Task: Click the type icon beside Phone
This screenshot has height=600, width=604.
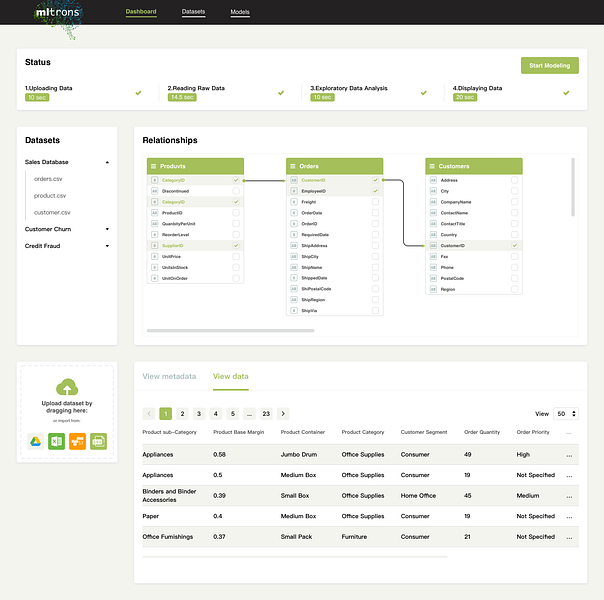Action: tap(433, 267)
